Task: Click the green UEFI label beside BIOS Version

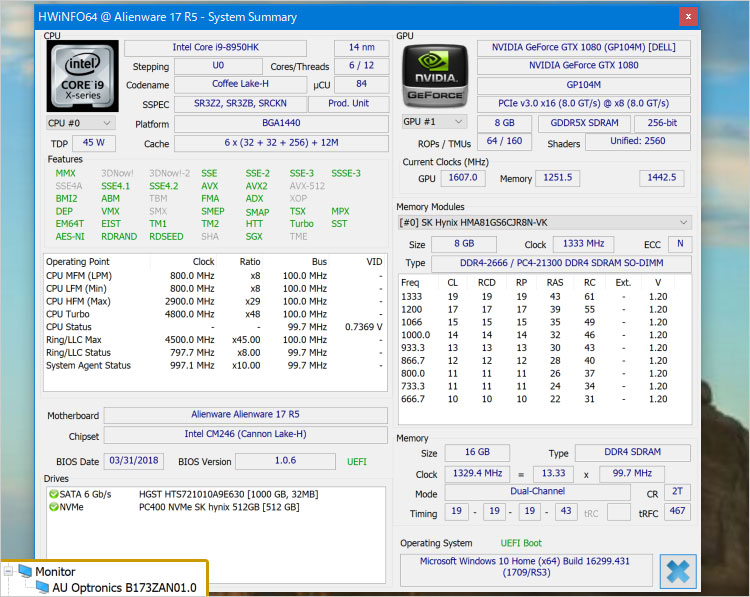Action: pyautogui.click(x=357, y=462)
